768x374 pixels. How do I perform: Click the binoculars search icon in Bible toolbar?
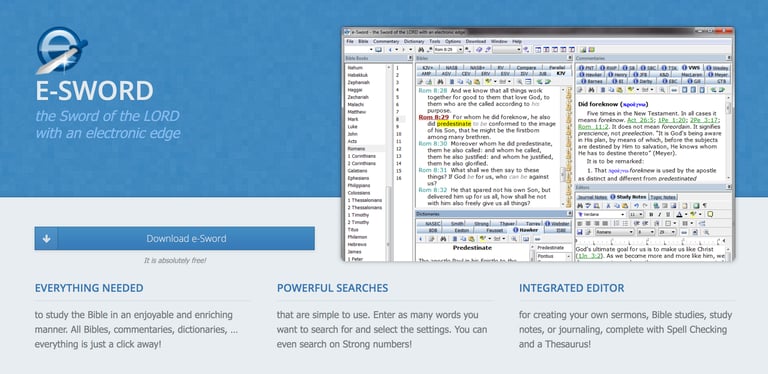pyautogui.click(x=440, y=81)
